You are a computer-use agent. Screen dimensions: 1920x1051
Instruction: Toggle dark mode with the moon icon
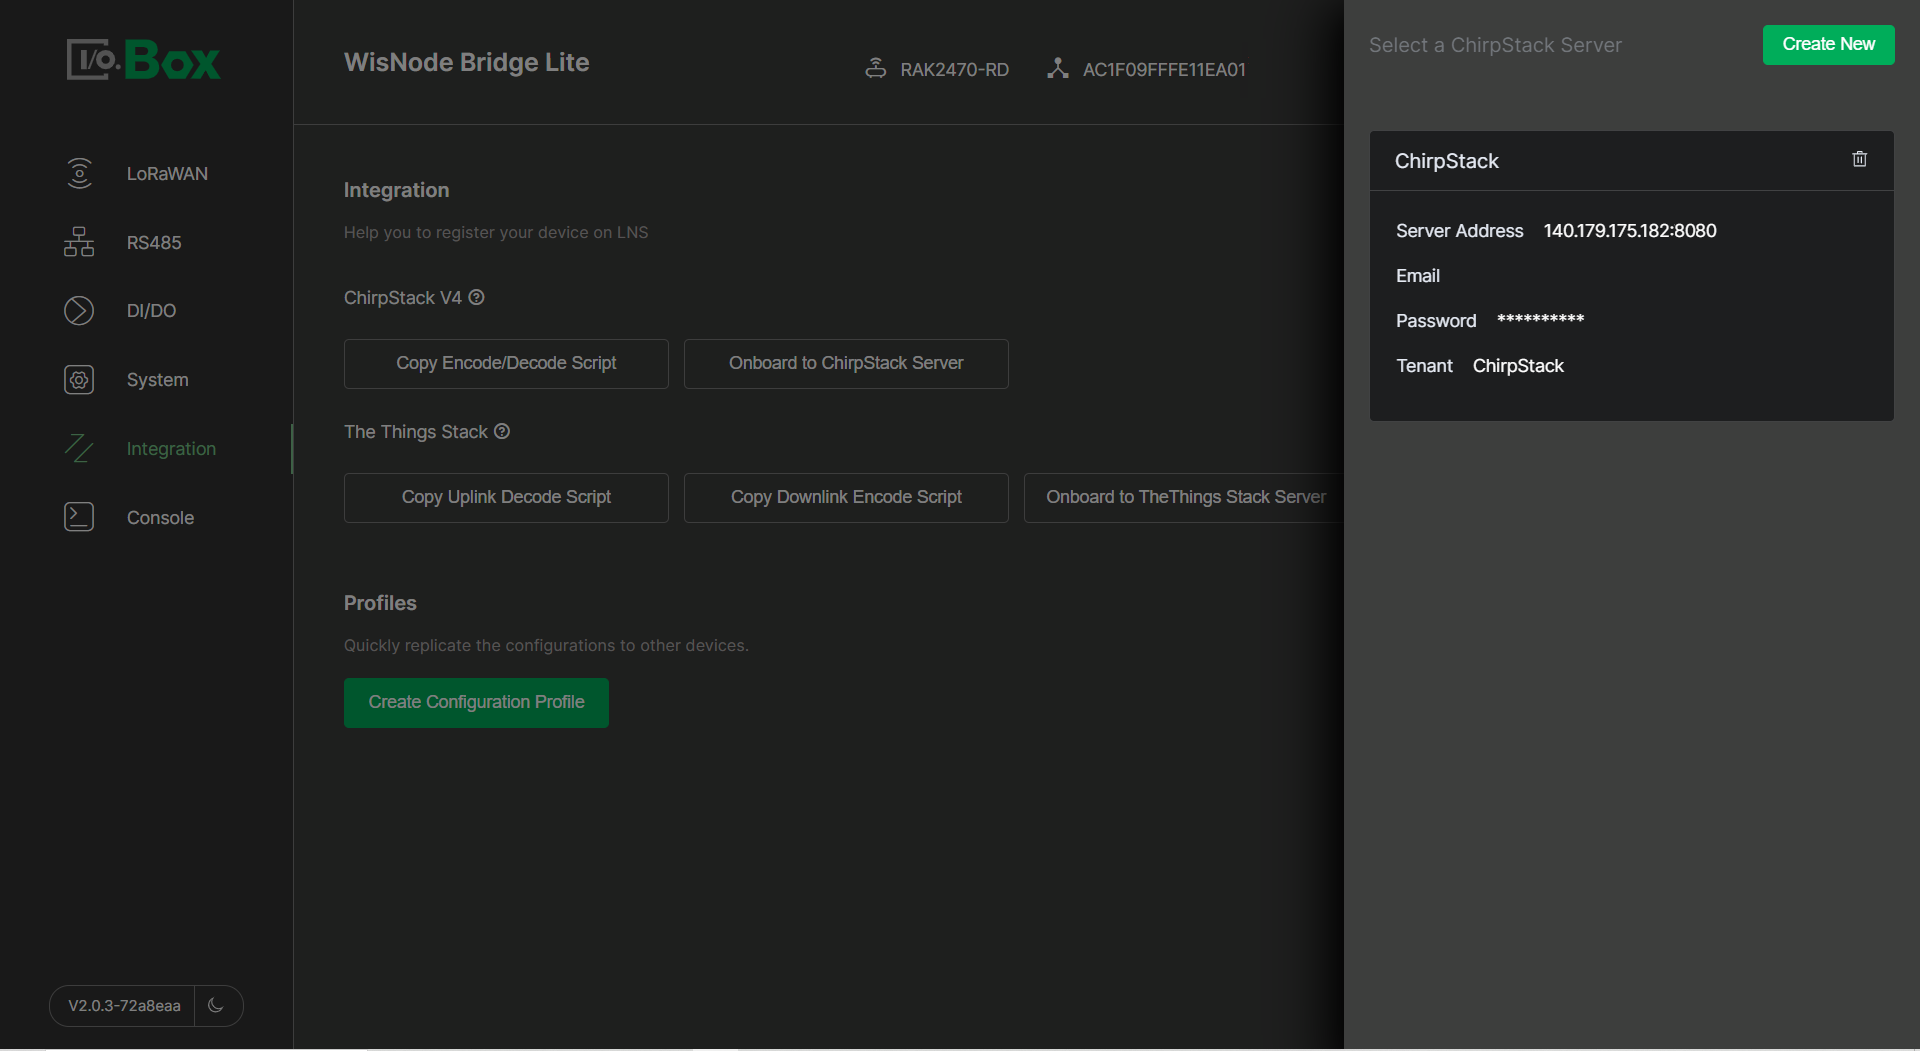click(x=216, y=1005)
